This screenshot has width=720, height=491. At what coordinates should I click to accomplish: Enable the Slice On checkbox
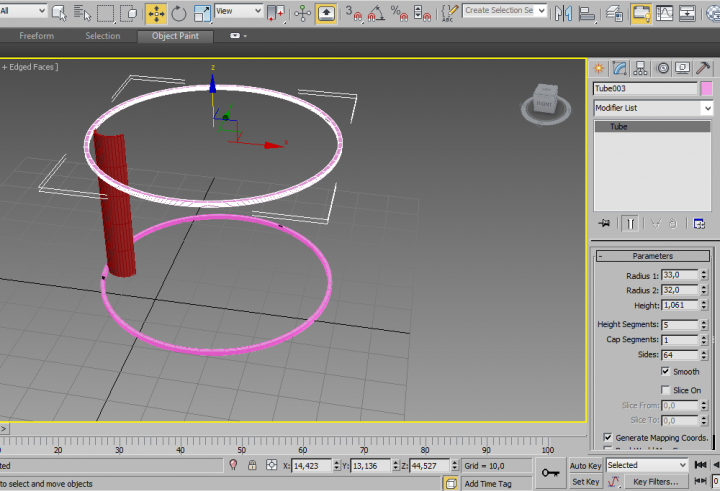[x=665, y=389]
